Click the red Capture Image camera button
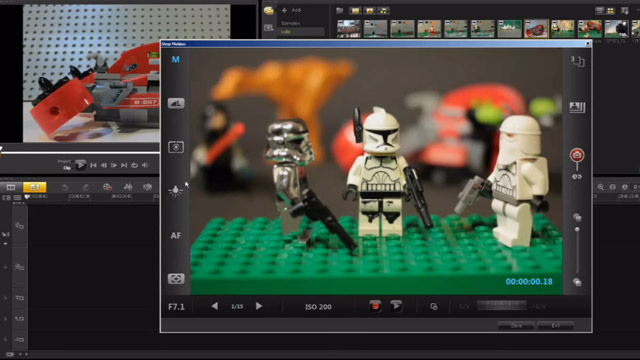The width and height of the screenshot is (640, 360). [x=577, y=155]
